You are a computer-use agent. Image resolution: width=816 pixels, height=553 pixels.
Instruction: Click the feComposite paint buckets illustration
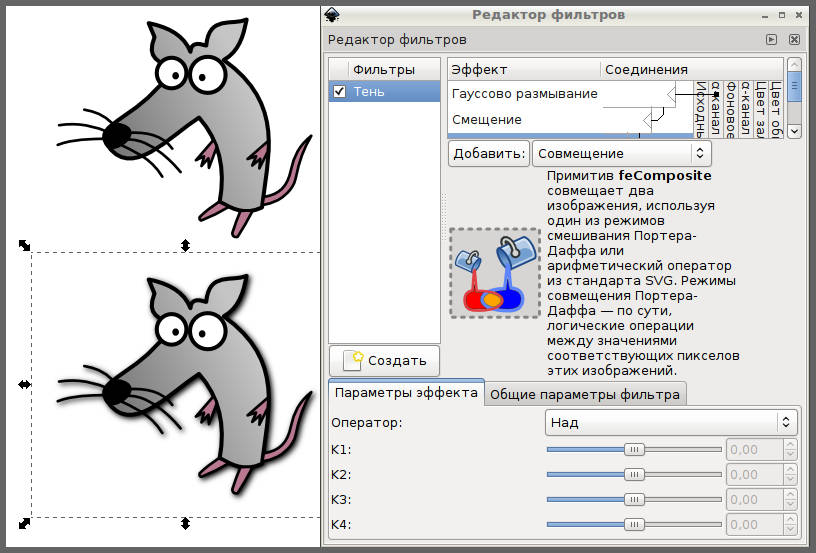pyautogui.click(x=494, y=273)
